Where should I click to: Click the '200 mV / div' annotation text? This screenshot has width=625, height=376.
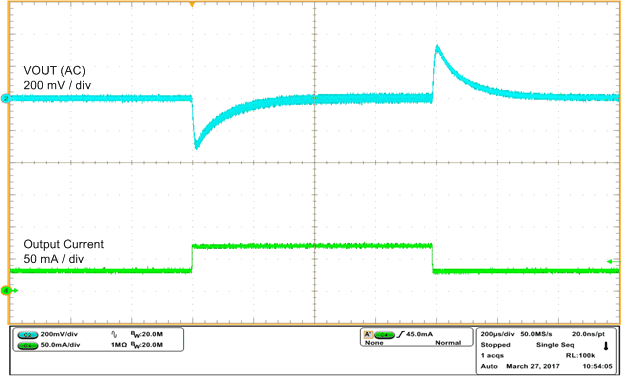point(57,85)
